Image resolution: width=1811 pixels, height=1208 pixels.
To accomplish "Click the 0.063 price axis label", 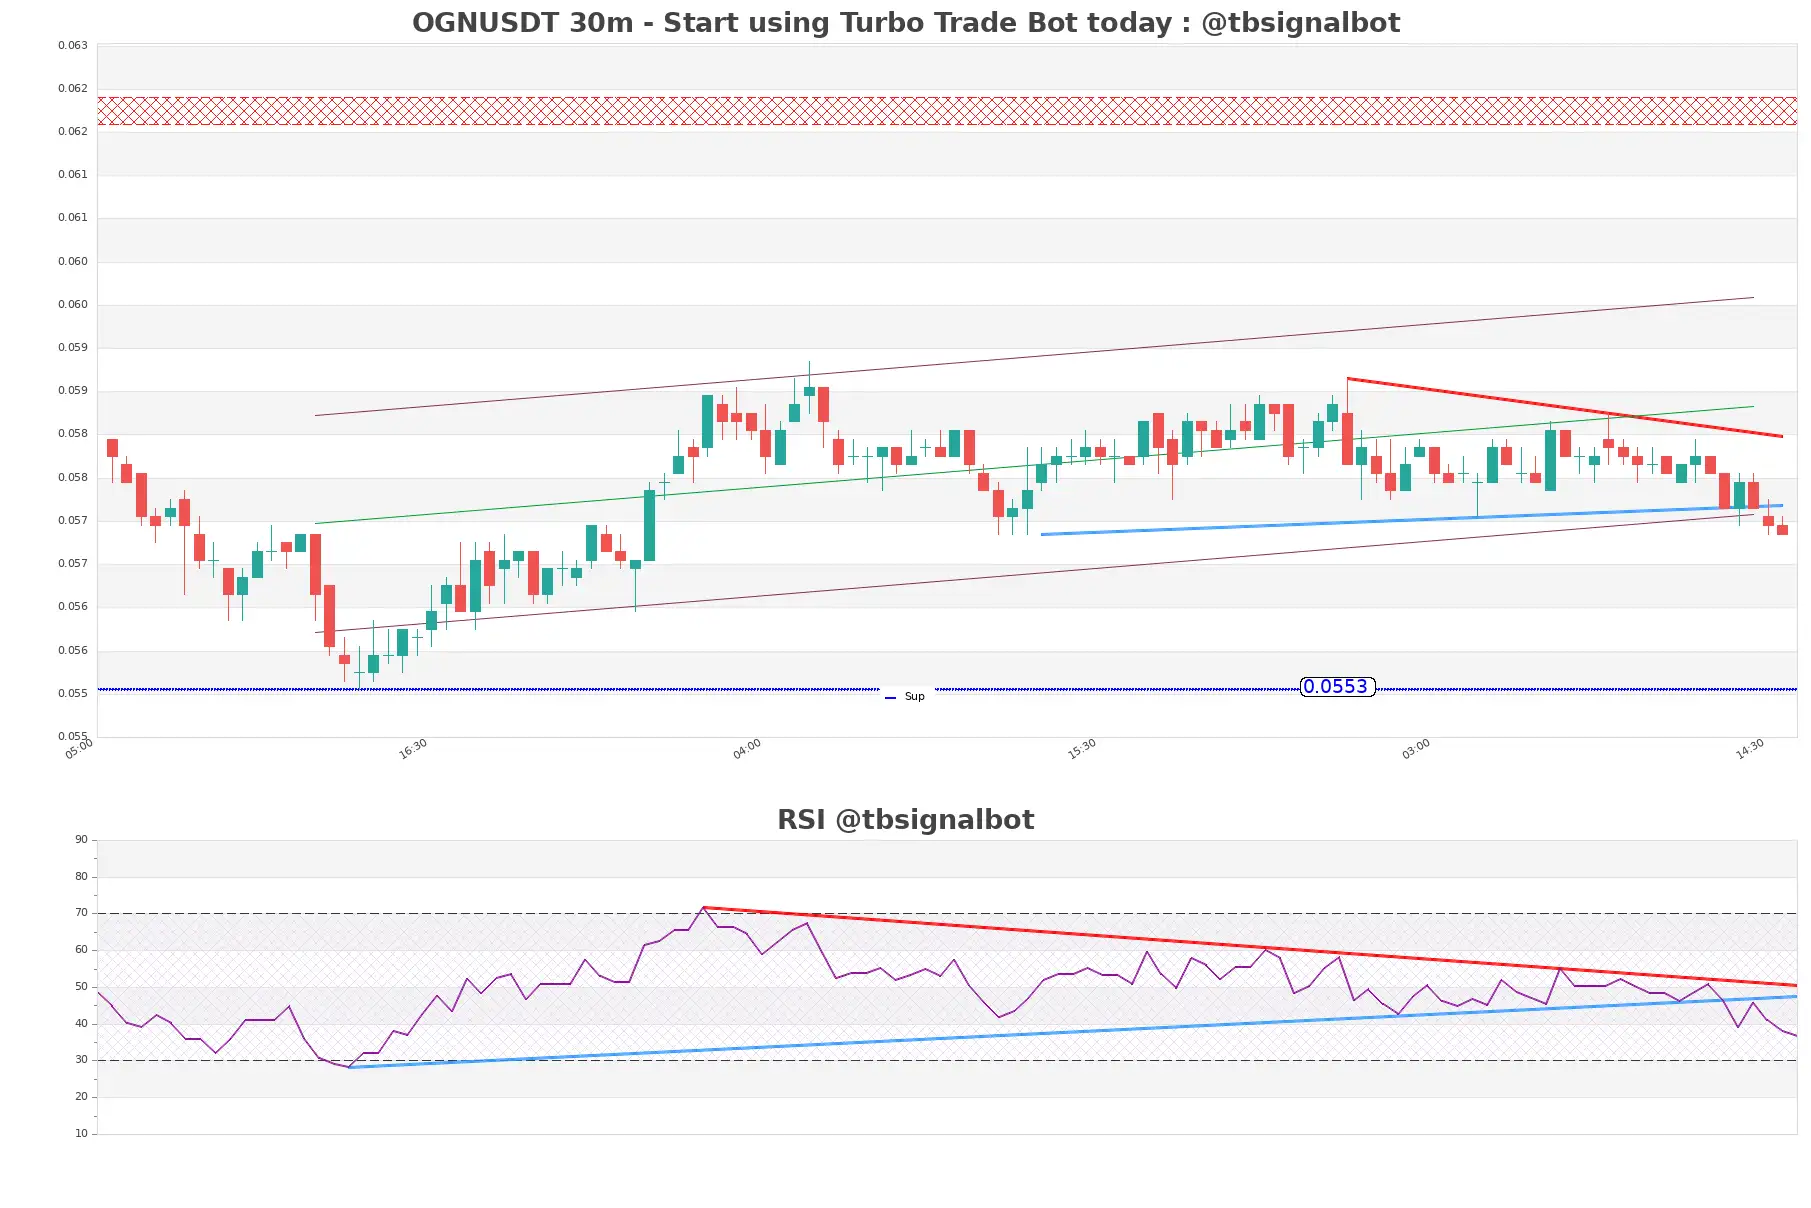I will [x=73, y=46].
